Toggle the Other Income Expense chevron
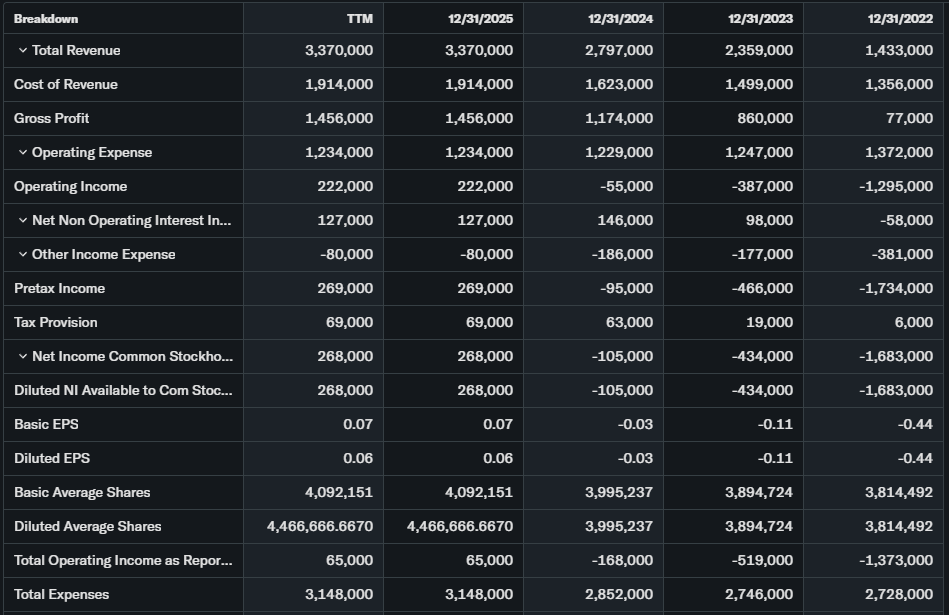 22,255
